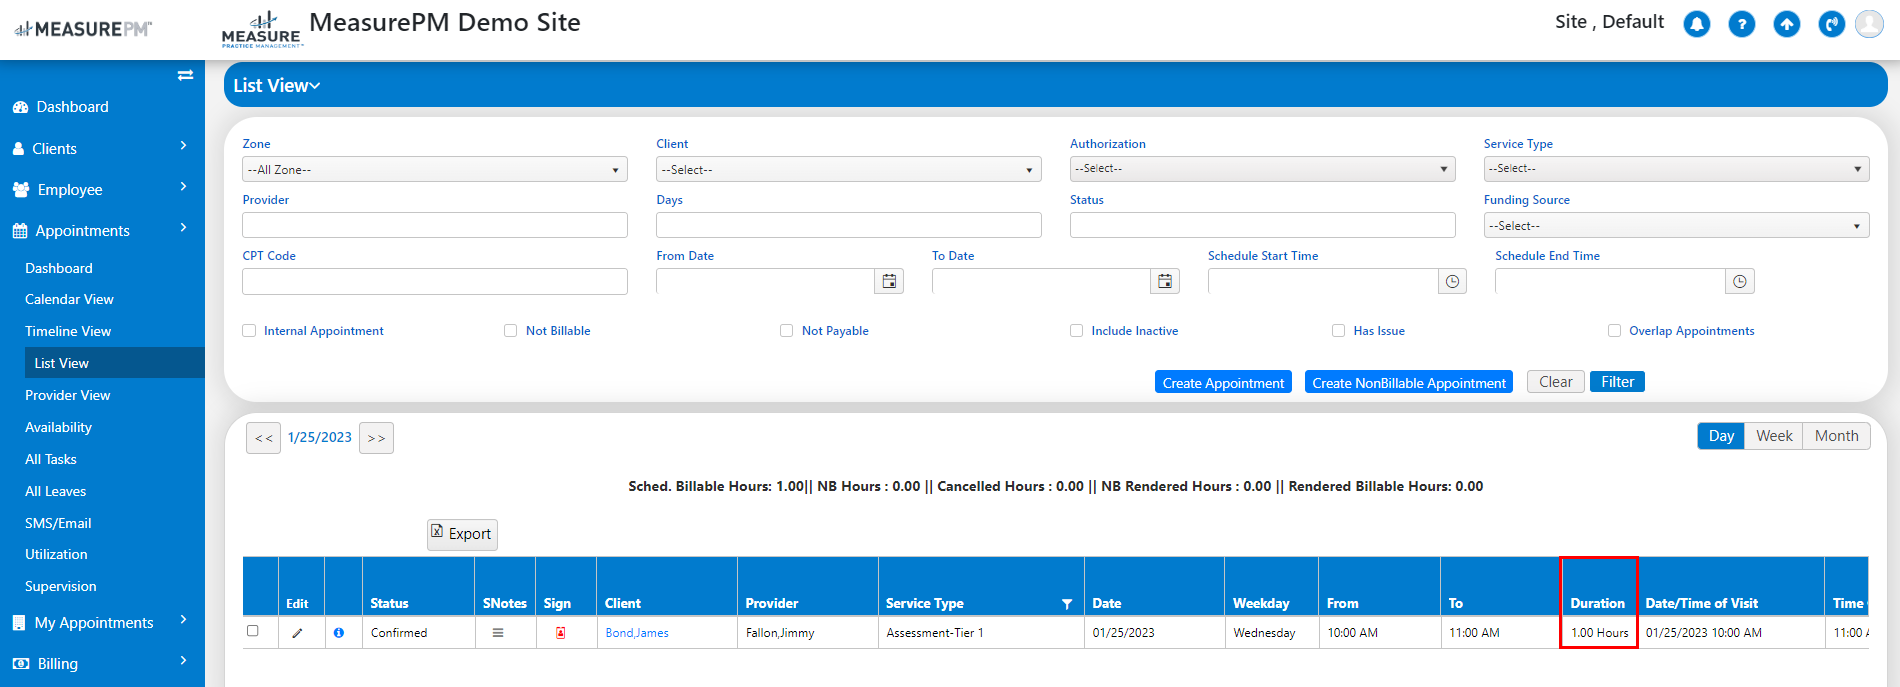The height and width of the screenshot is (687, 1900).
Task: Check the Has Issue filter
Action: pos(1339,331)
